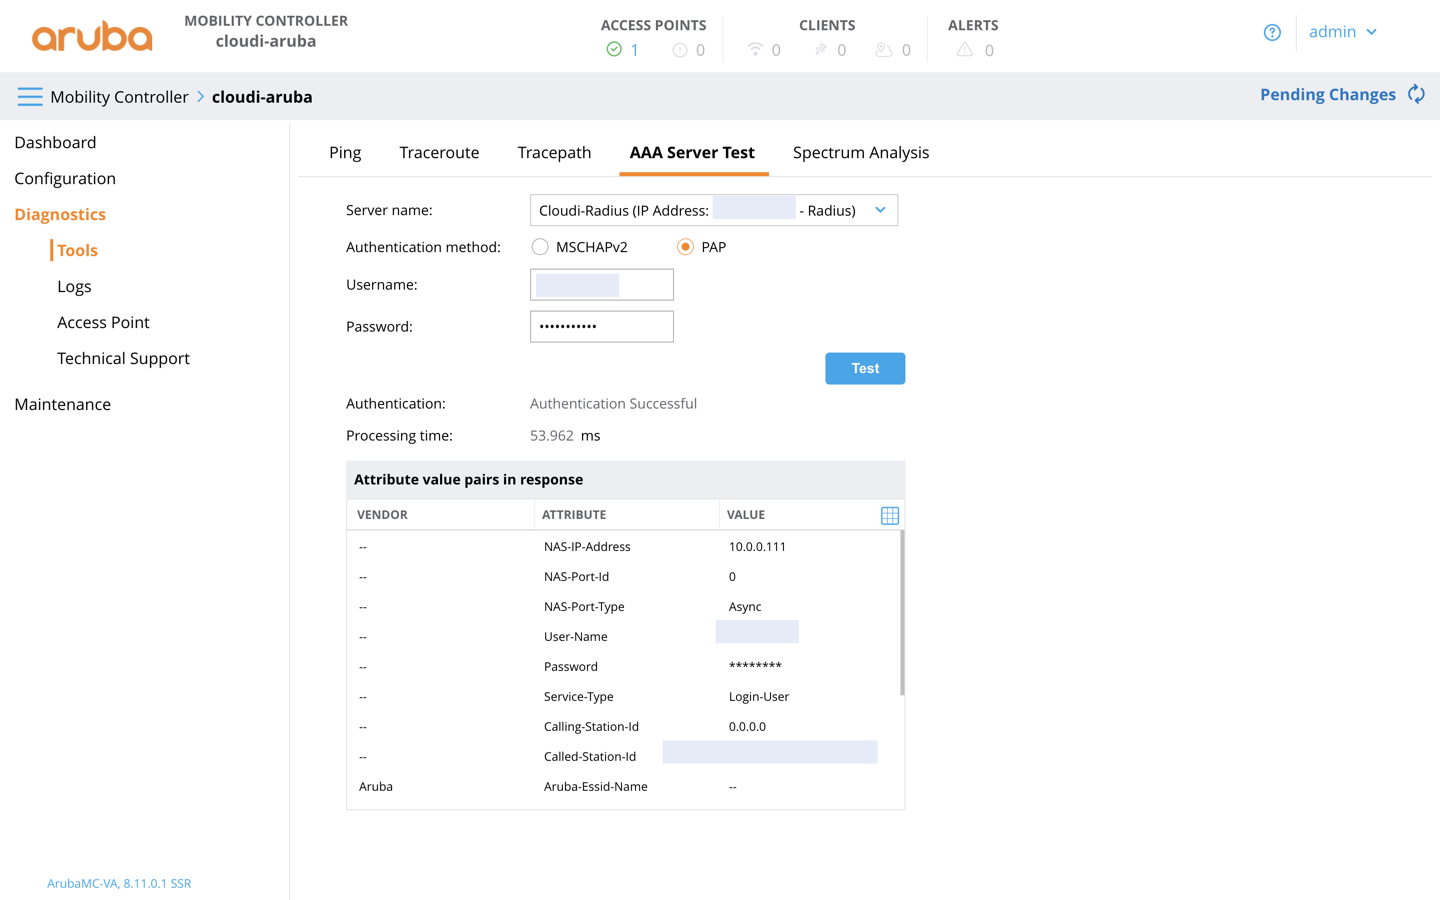
Task: Open the help icon in the header
Action: (1272, 32)
